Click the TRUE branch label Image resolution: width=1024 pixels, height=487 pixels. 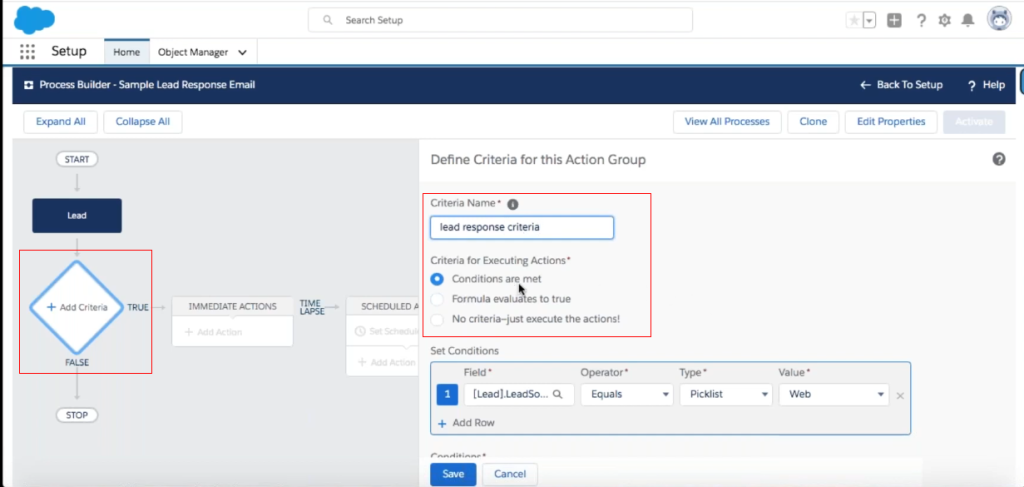coord(138,307)
